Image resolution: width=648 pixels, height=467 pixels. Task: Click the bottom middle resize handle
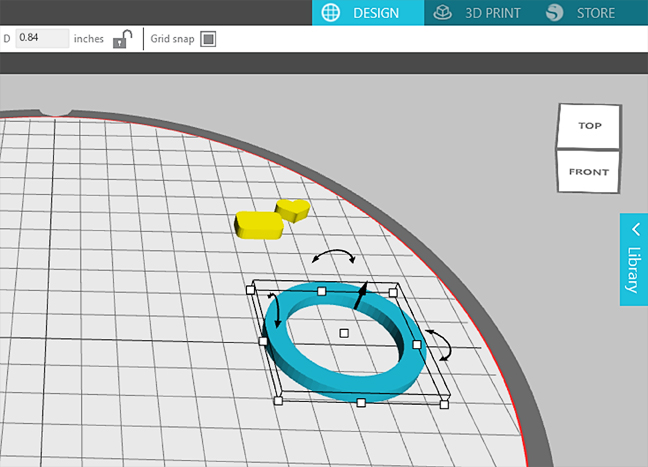[x=361, y=403]
